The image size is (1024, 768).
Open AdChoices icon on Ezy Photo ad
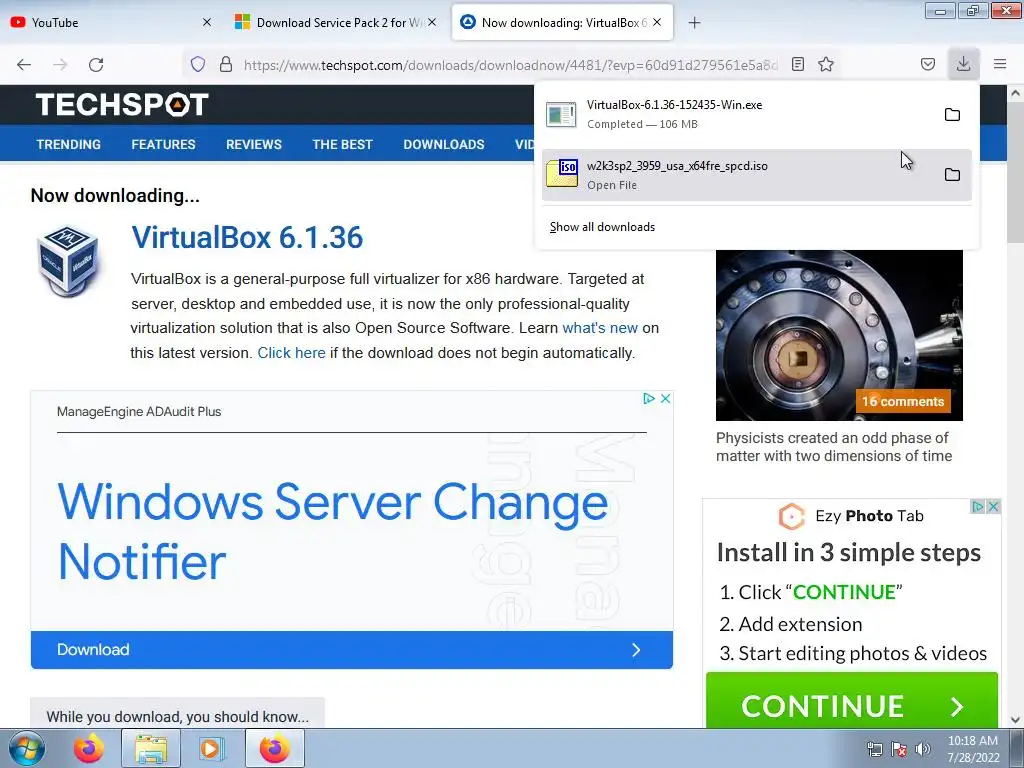tap(978, 506)
